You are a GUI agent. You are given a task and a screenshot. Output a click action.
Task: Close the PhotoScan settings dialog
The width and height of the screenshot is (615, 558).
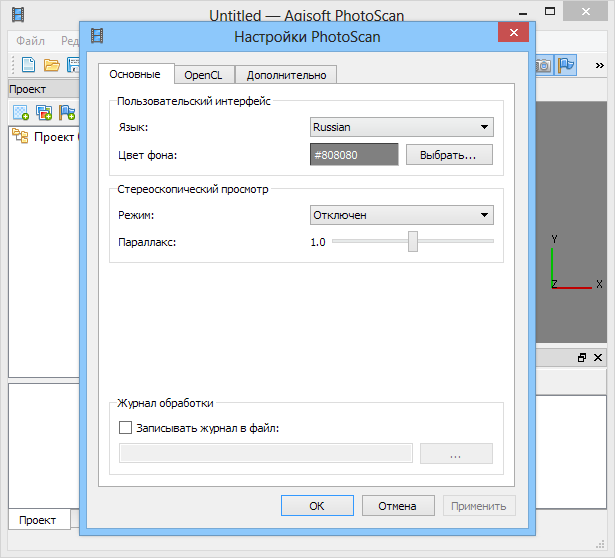tap(513, 32)
